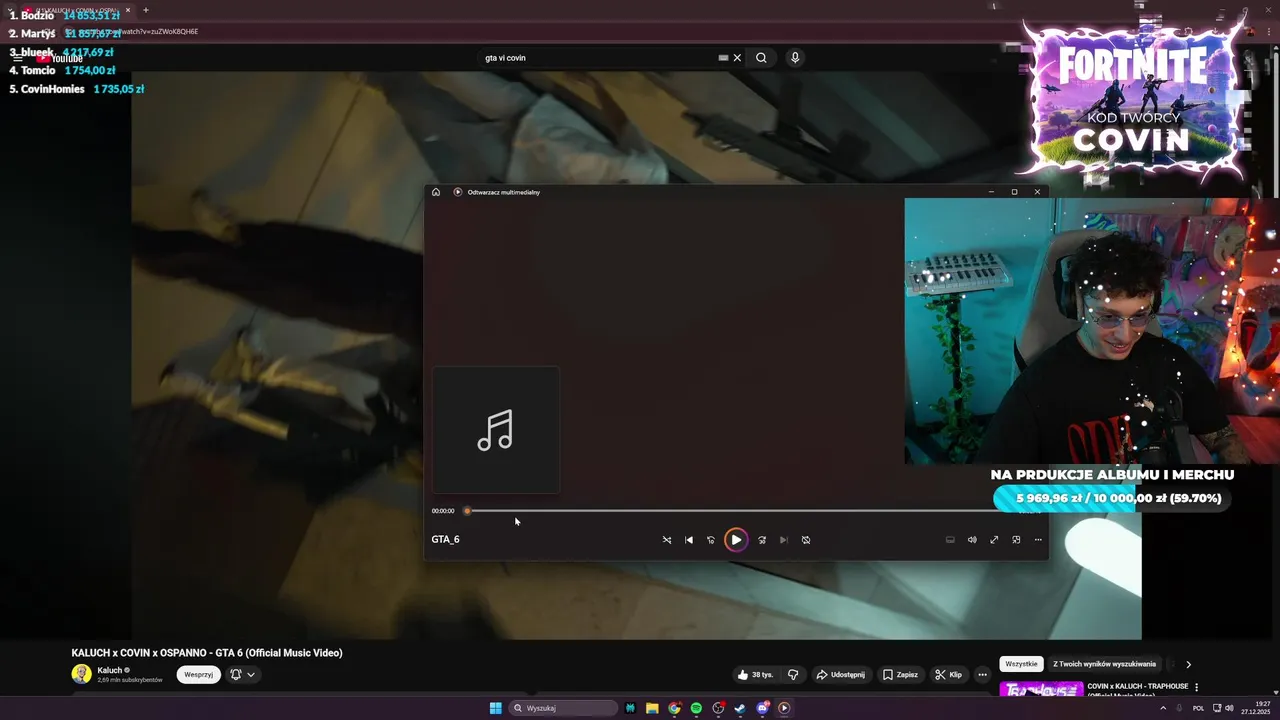Viewport: 1280px width, 720px height.
Task: Open the Kaluch channel avatar
Action: (x=81, y=674)
